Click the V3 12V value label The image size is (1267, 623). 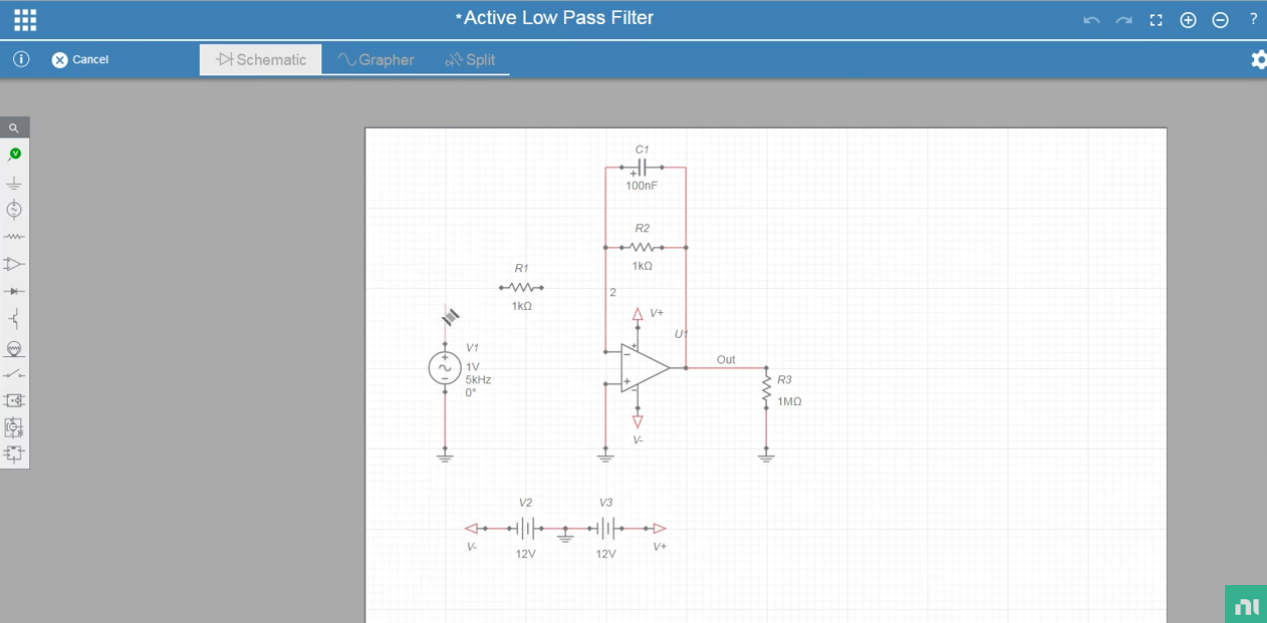pyautogui.click(x=606, y=554)
